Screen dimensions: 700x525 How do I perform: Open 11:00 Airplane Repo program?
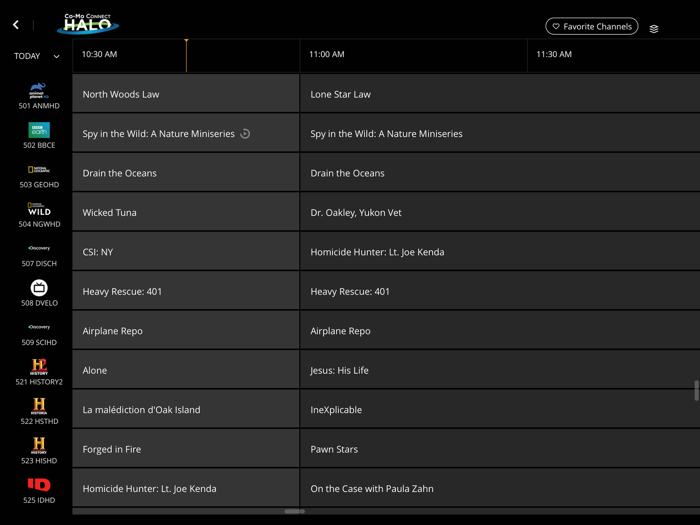[500, 330]
